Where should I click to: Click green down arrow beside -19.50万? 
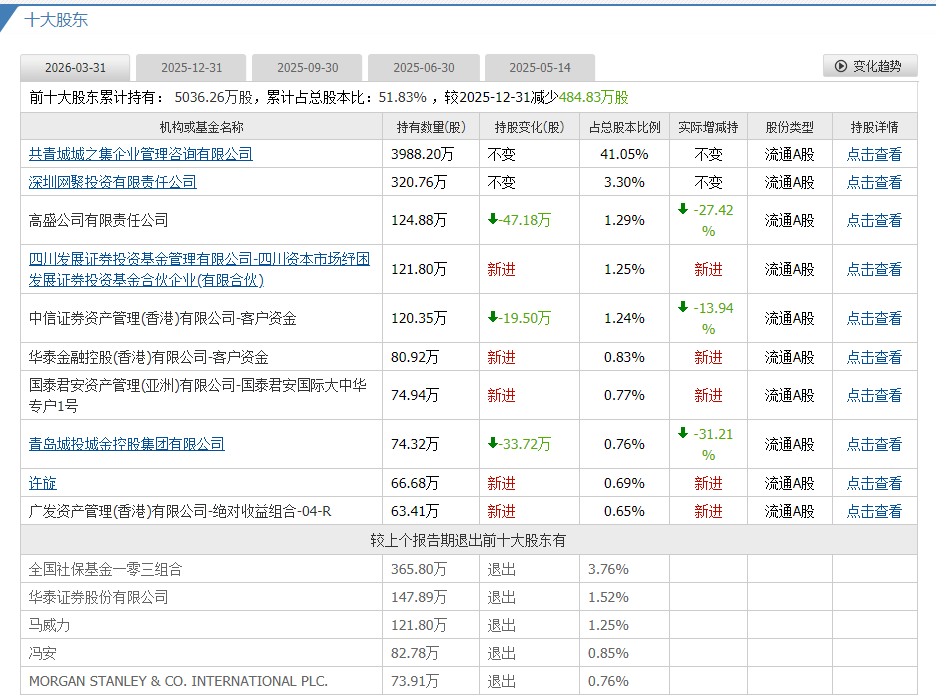[x=493, y=318]
